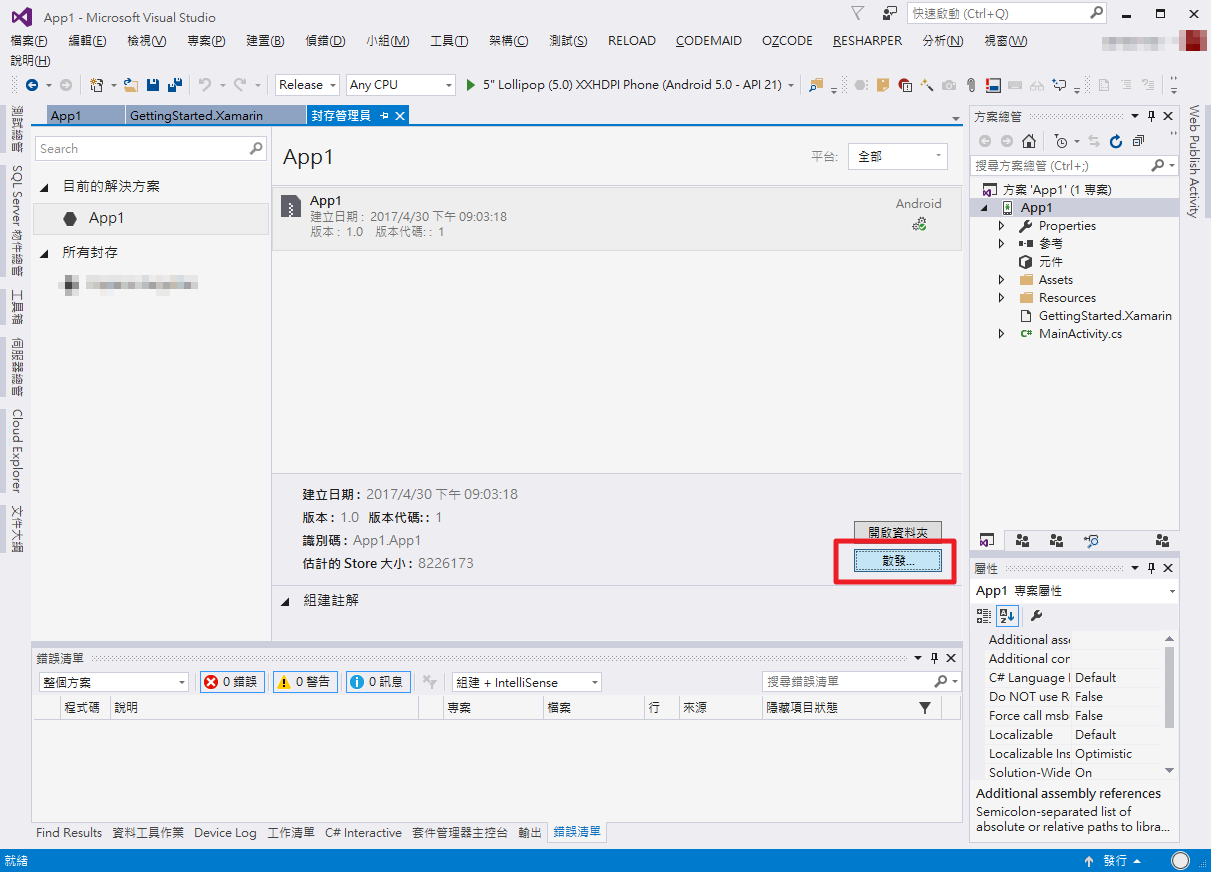Open the Web Publish Activity side tab

(1193, 161)
